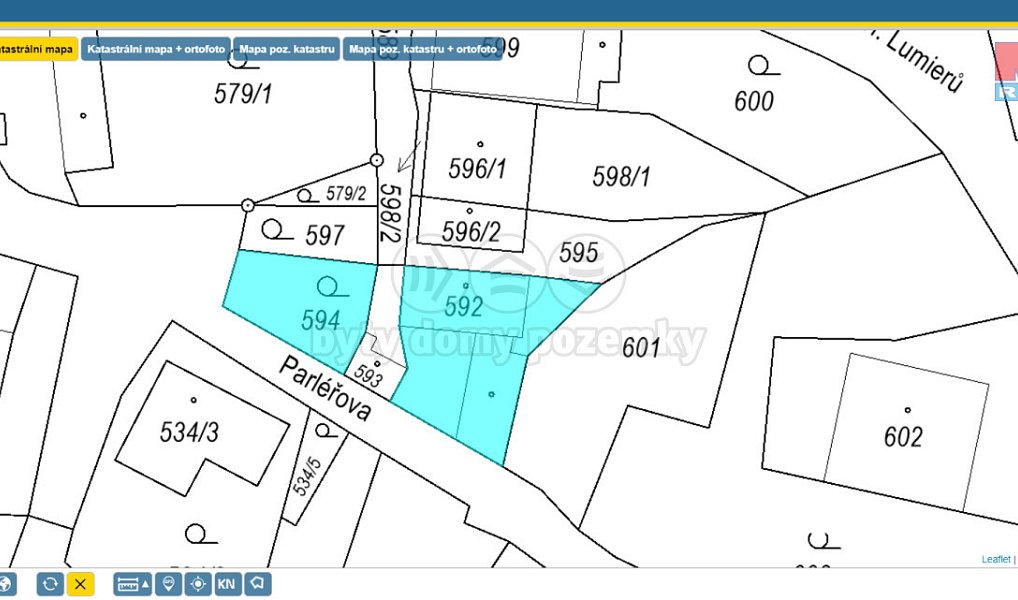Click the GPS location pin icon

click(168, 584)
